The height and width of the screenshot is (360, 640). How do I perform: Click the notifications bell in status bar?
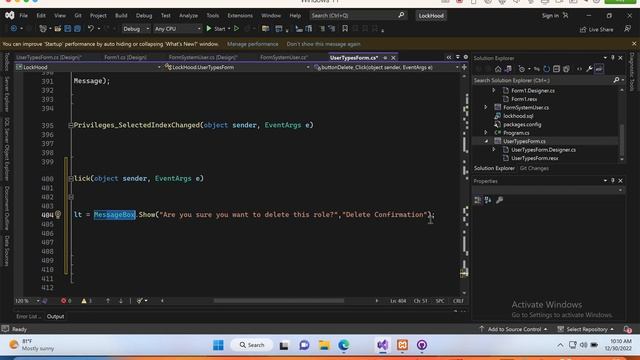[628, 329]
